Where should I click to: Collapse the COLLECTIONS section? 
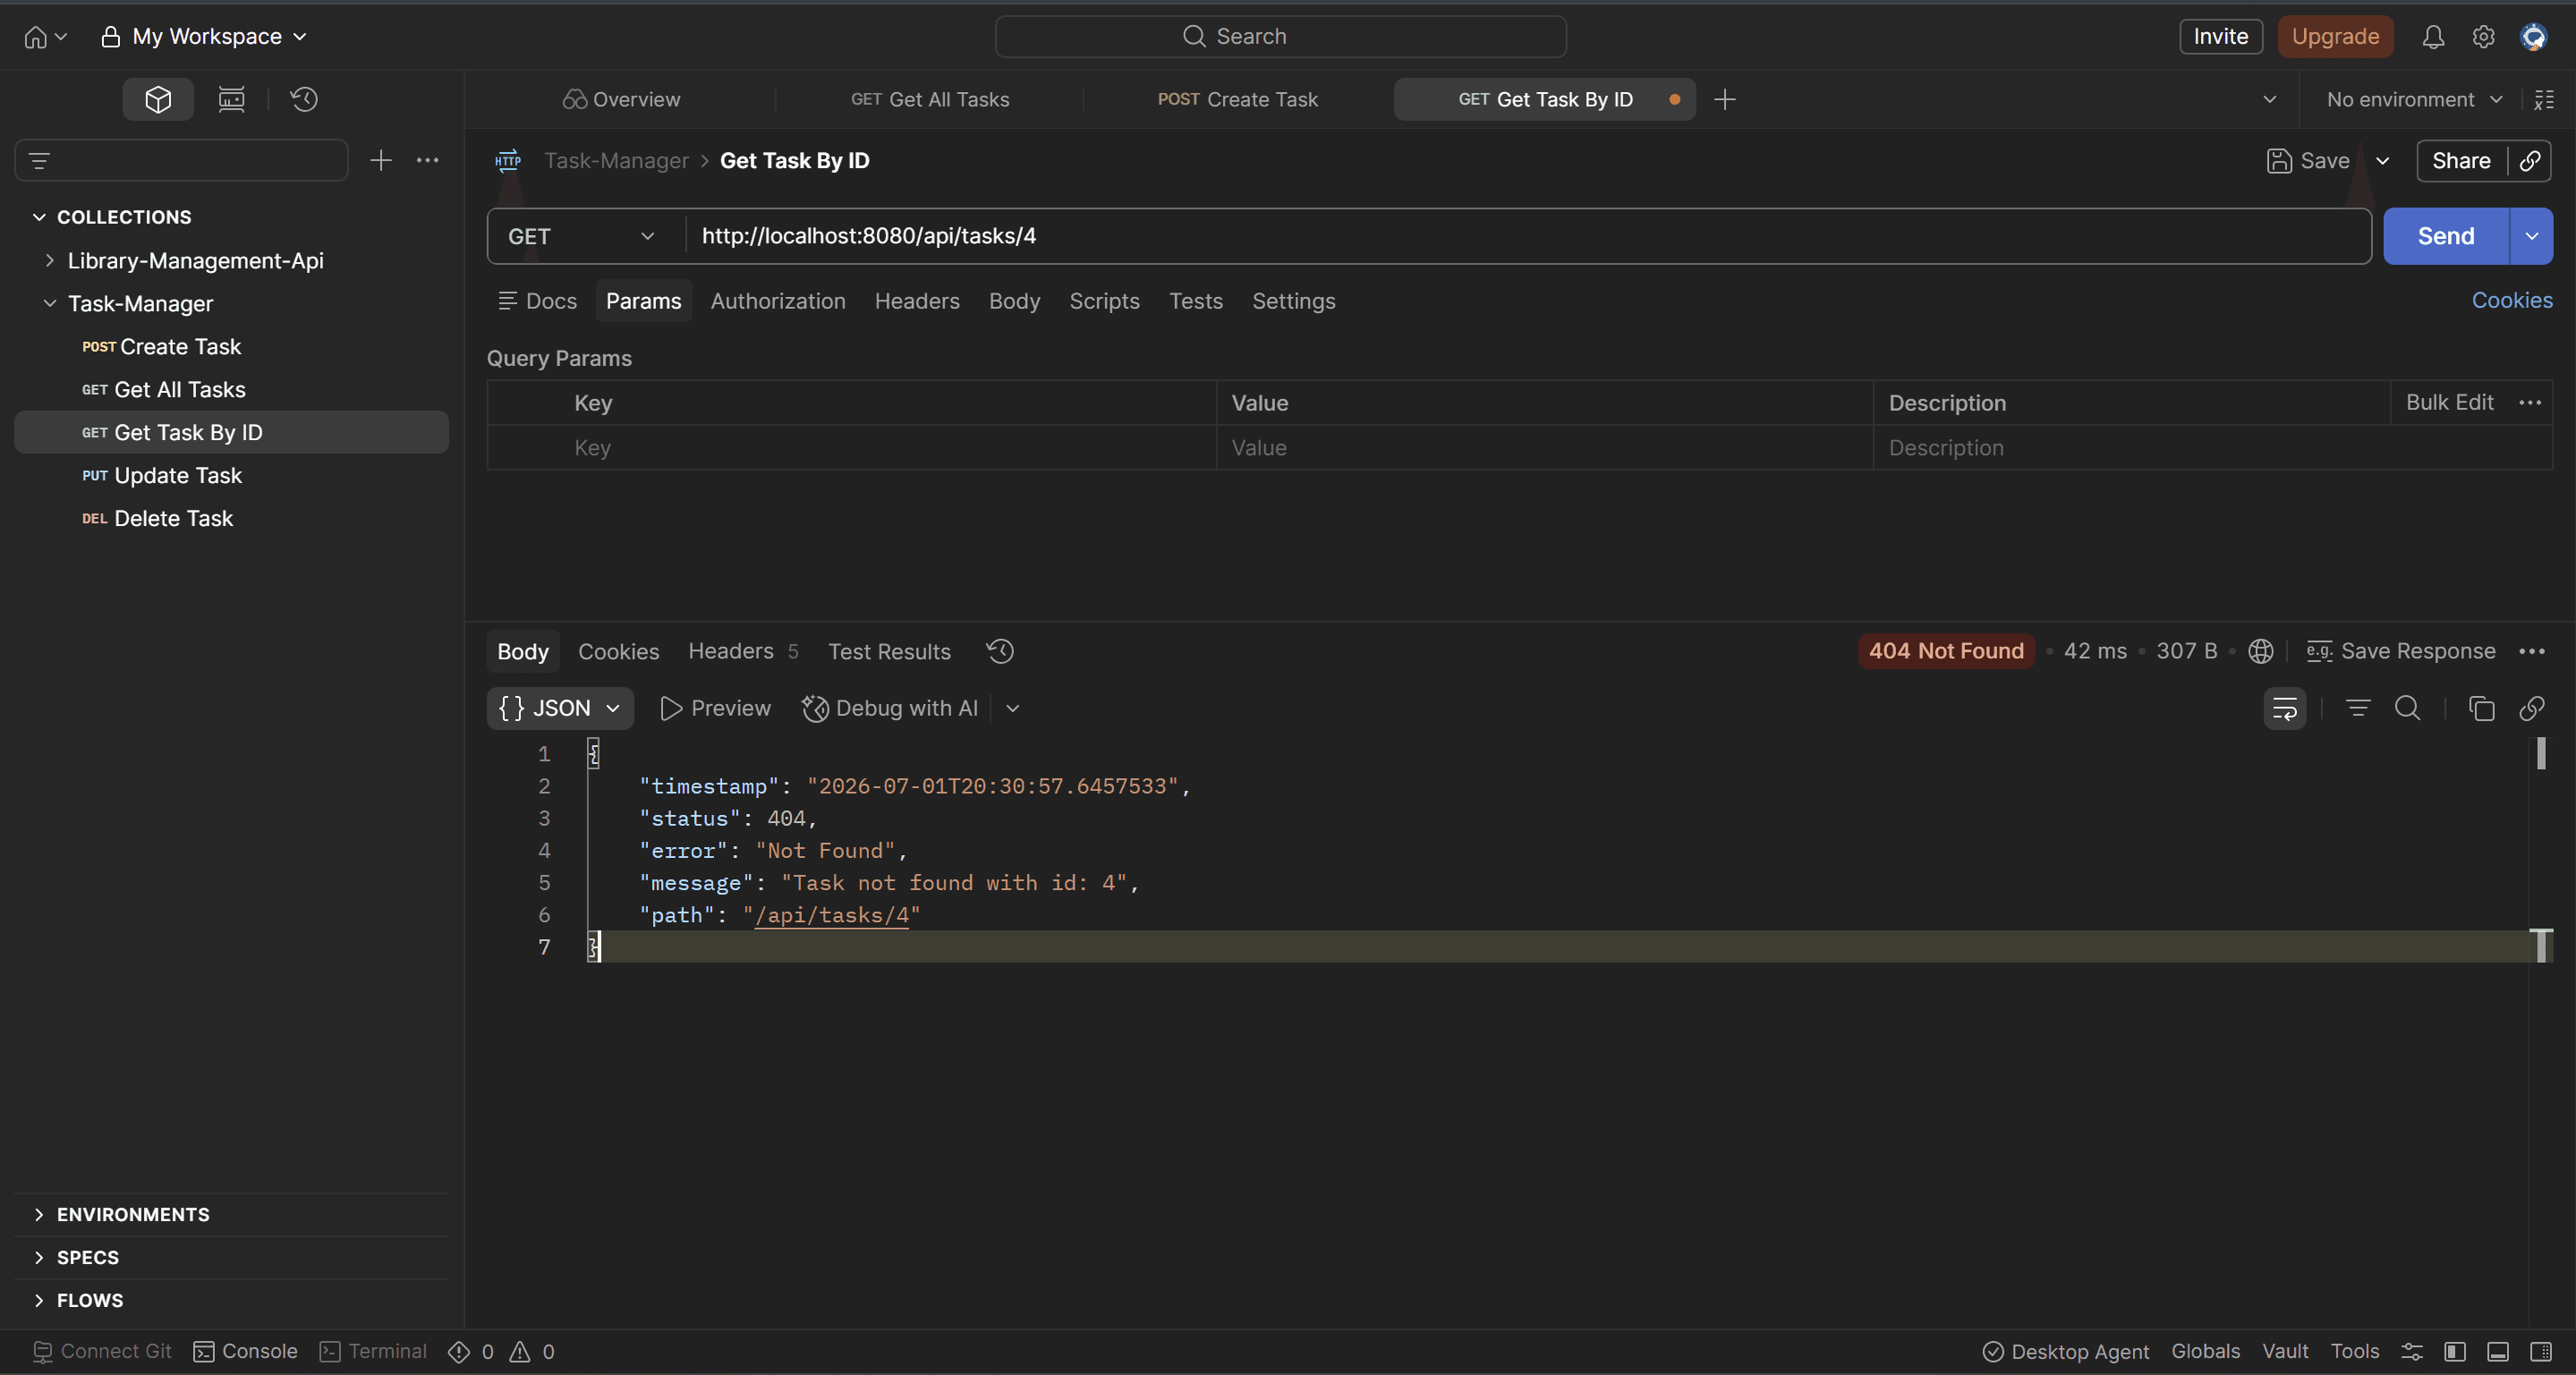[39, 217]
